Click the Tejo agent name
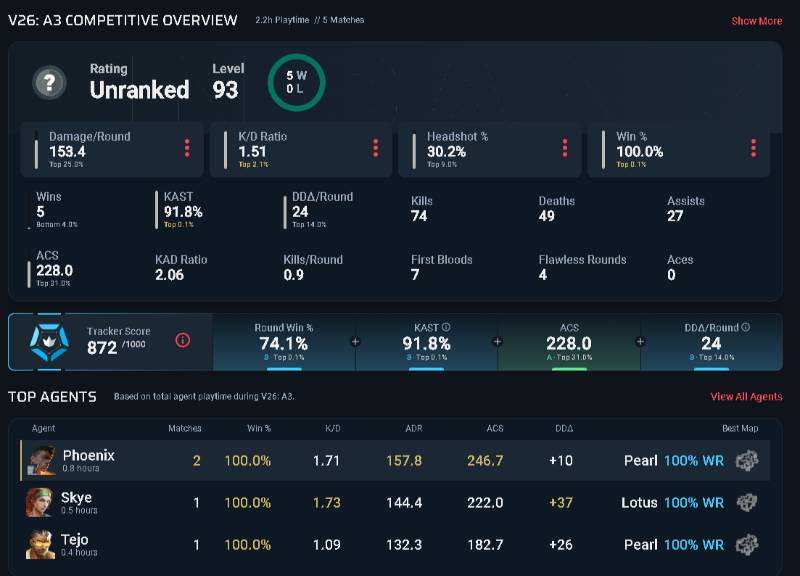Image resolution: width=800 pixels, height=576 pixels. click(x=74, y=539)
